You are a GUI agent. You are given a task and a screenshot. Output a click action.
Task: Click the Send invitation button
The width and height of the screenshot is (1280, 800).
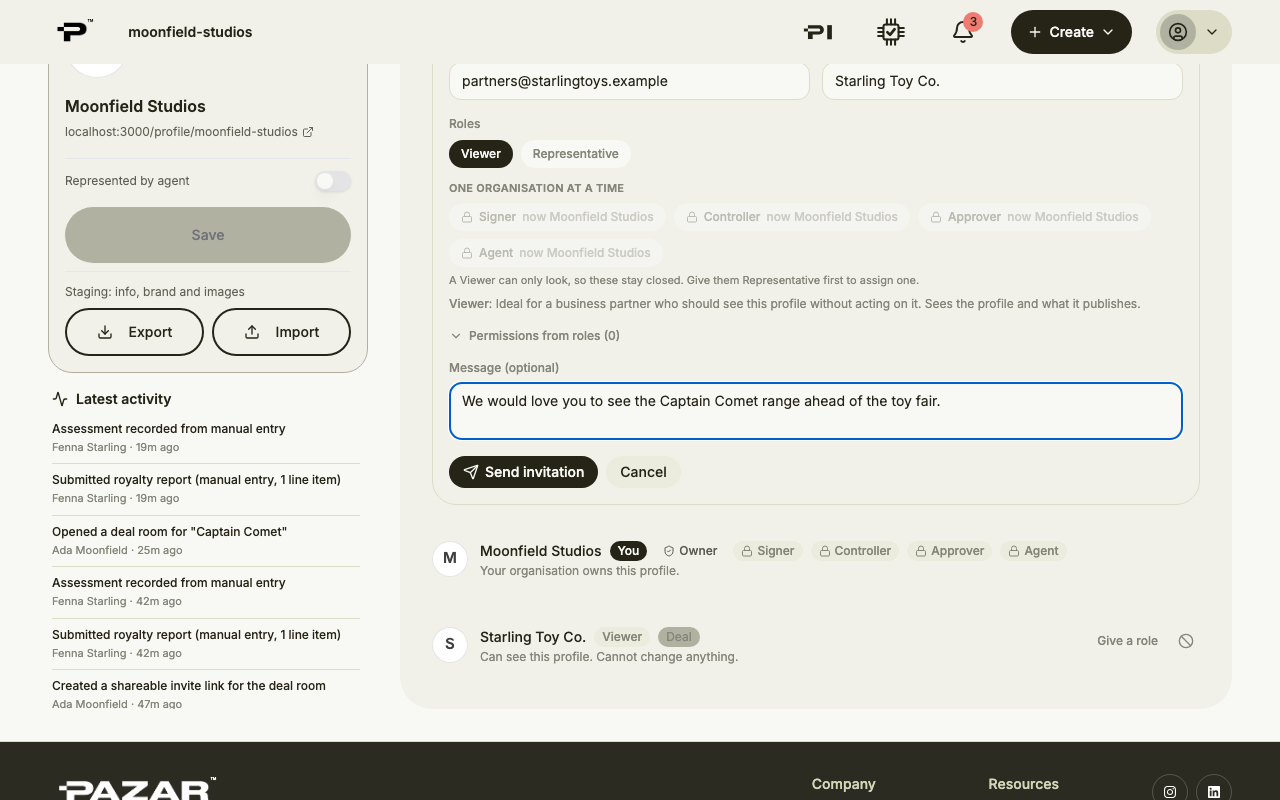tap(523, 472)
